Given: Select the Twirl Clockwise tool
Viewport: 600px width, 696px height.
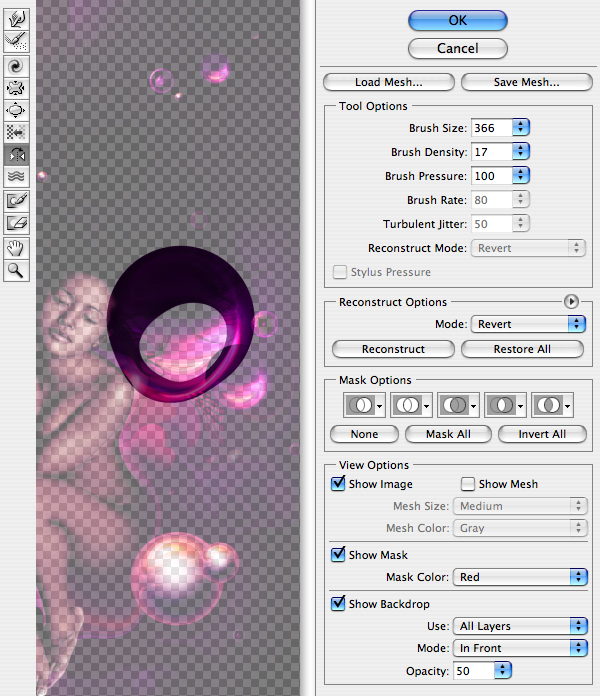Looking at the screenshot, I should pos(16,66).
